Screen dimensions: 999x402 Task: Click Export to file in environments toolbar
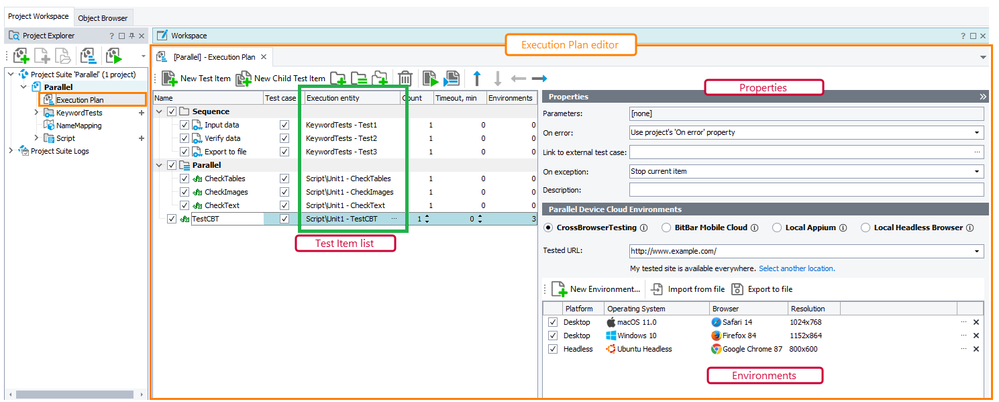click(x=761, y=289)
